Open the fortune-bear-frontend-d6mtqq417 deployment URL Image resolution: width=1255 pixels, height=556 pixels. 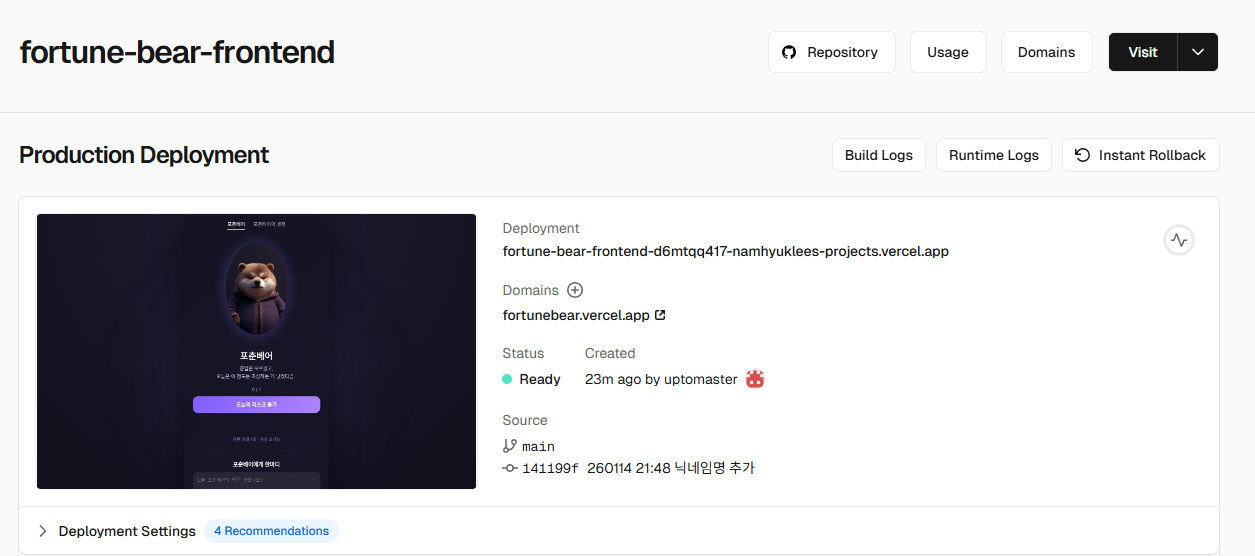pyautogui.click(x=725, y=252)
